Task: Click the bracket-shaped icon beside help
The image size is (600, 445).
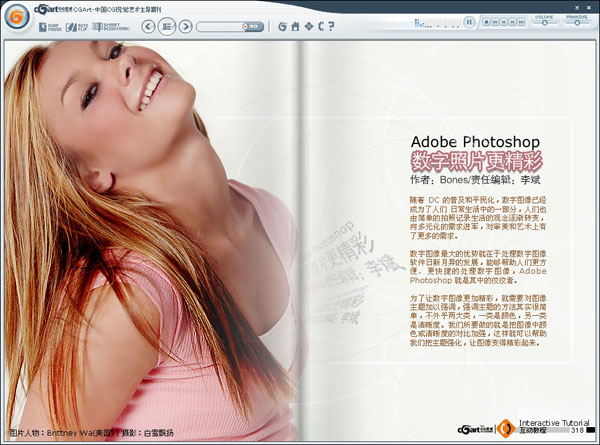Action: 321,26
